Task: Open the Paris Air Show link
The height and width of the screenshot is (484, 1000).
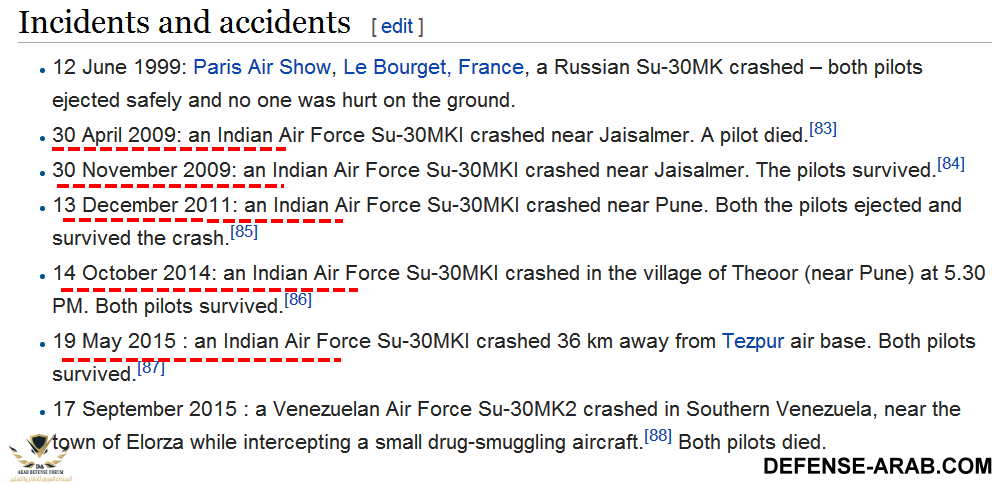Action: (261, 67)
